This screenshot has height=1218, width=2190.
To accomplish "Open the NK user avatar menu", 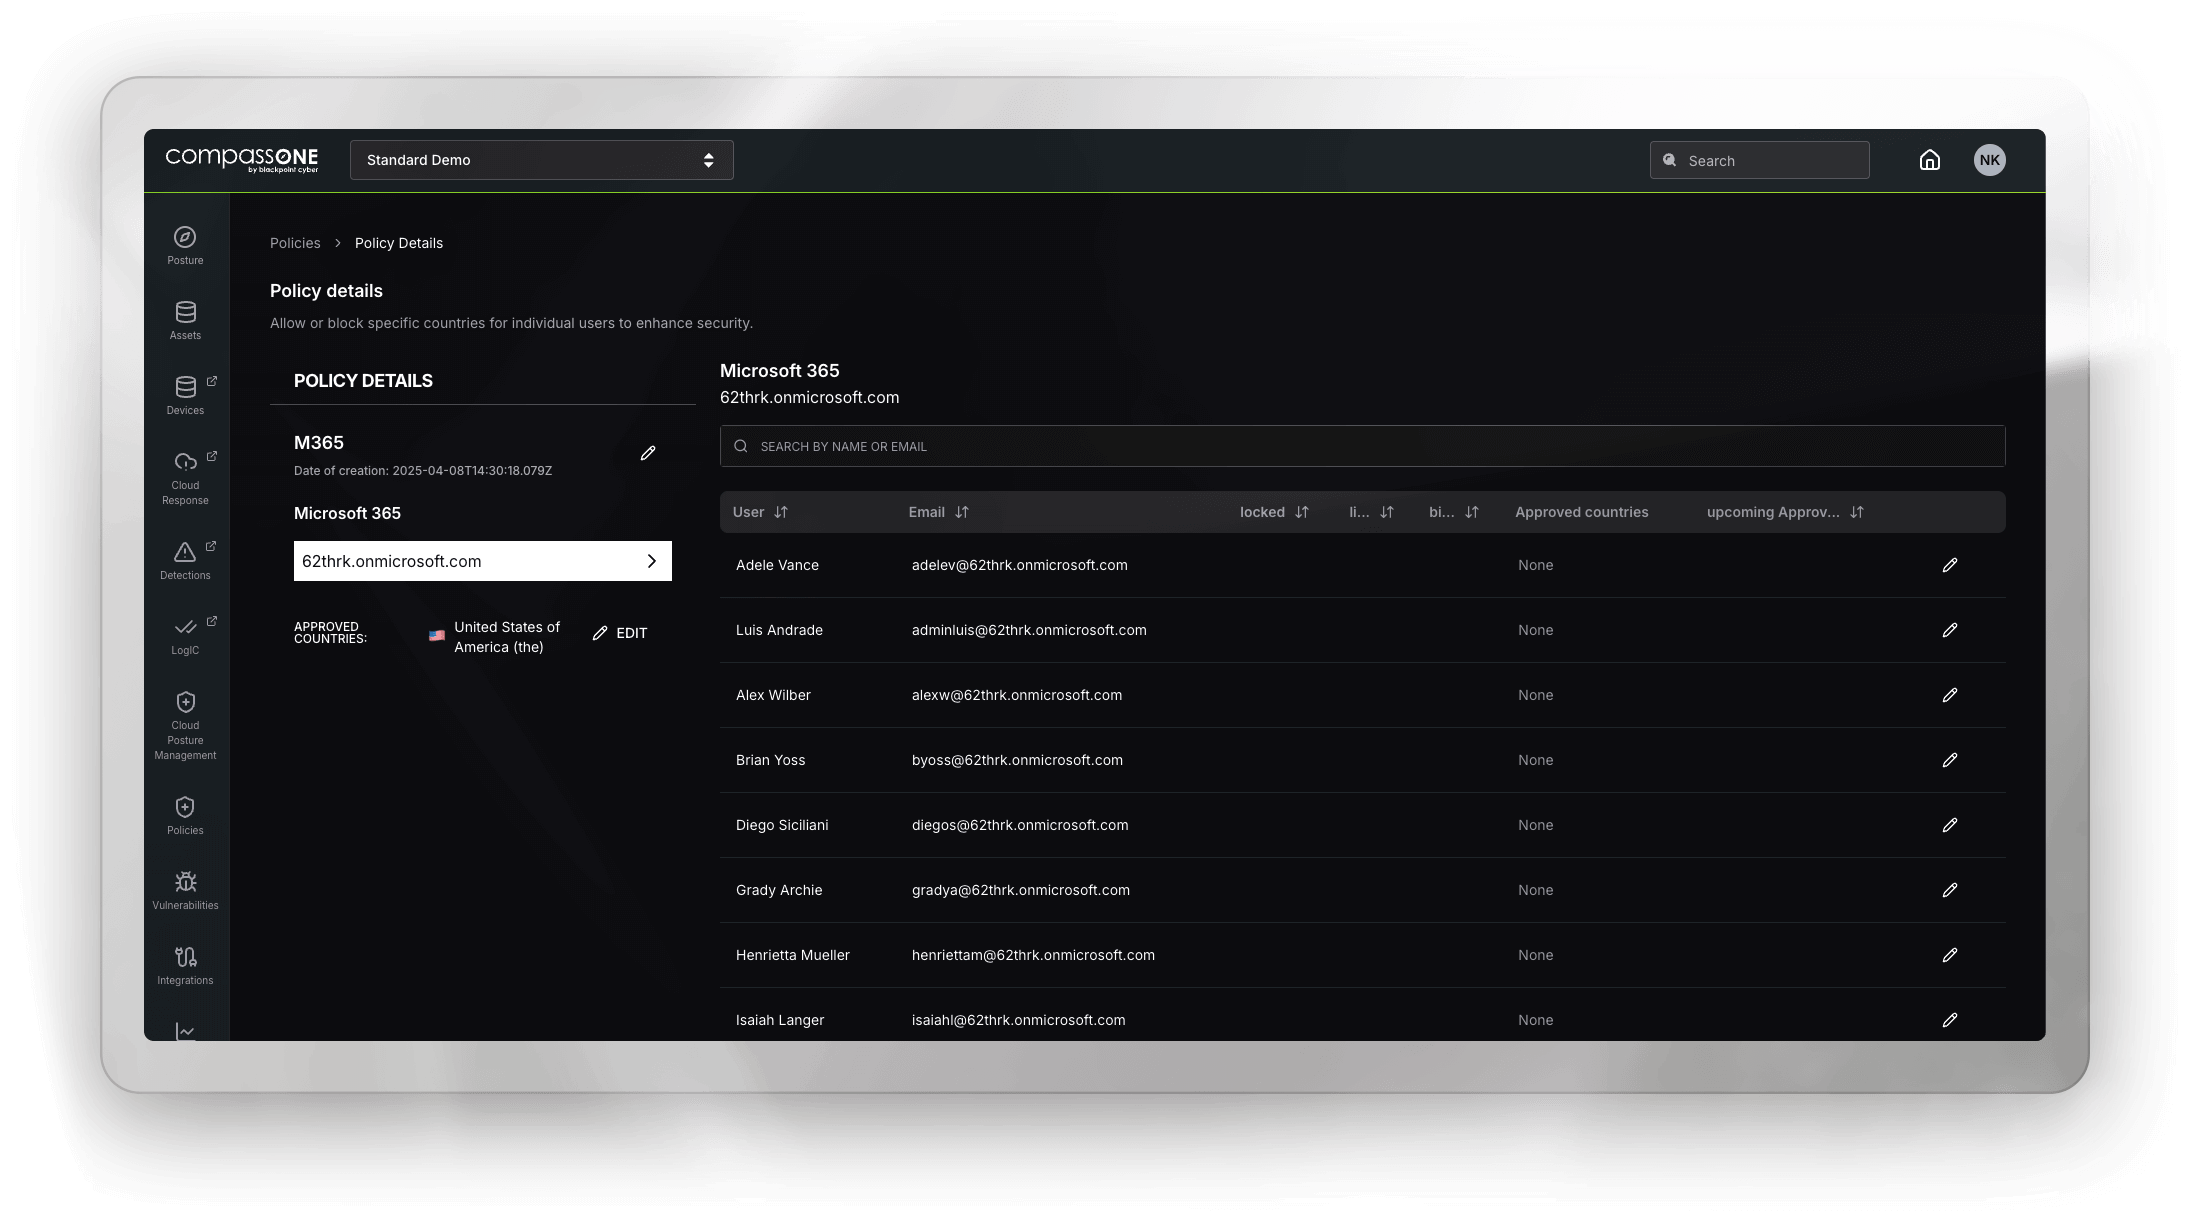I will (1990, 160).
